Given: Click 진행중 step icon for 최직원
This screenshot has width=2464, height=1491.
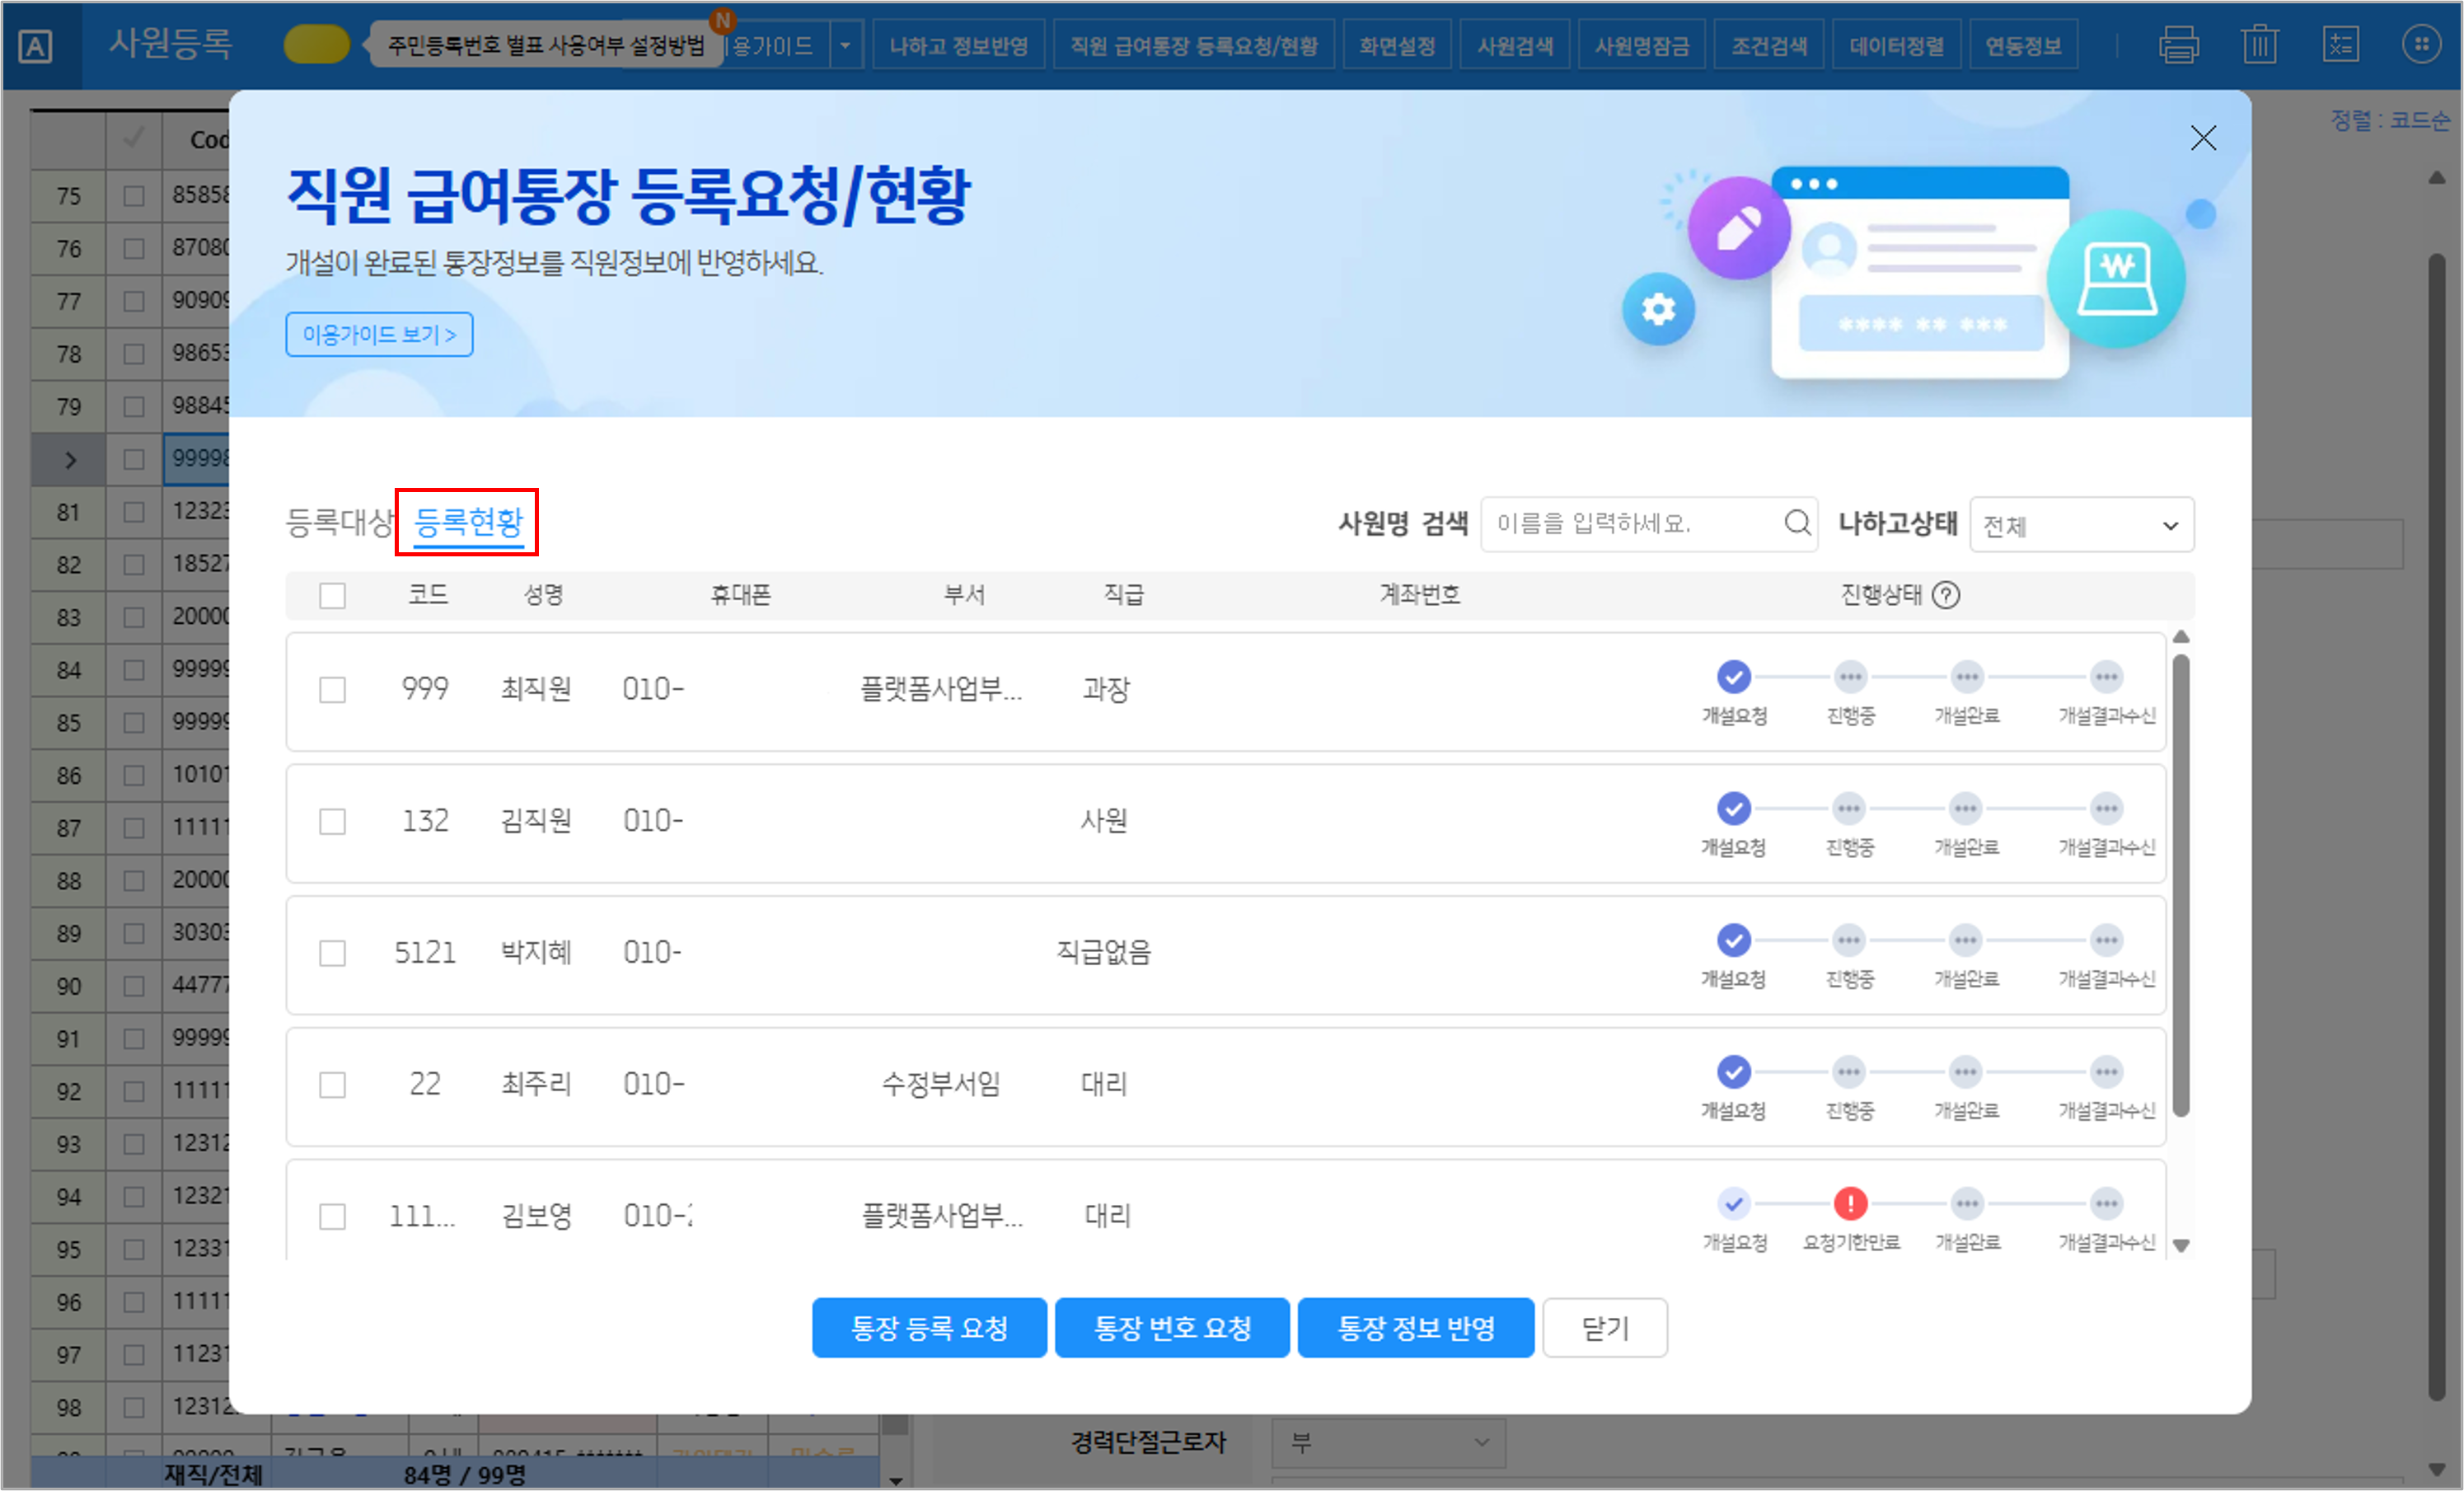Looking at the screenshot, I should pyautogui.click(x=1850, y=677).
